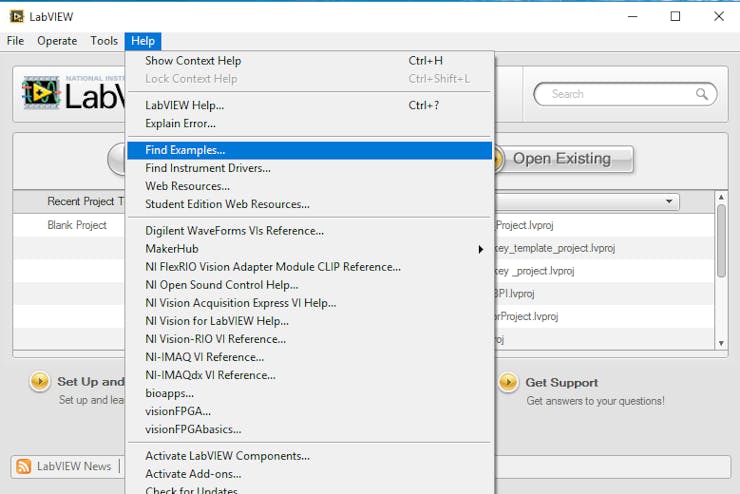Select Blank Project template

pyautogui.click(x=77, y=225)
